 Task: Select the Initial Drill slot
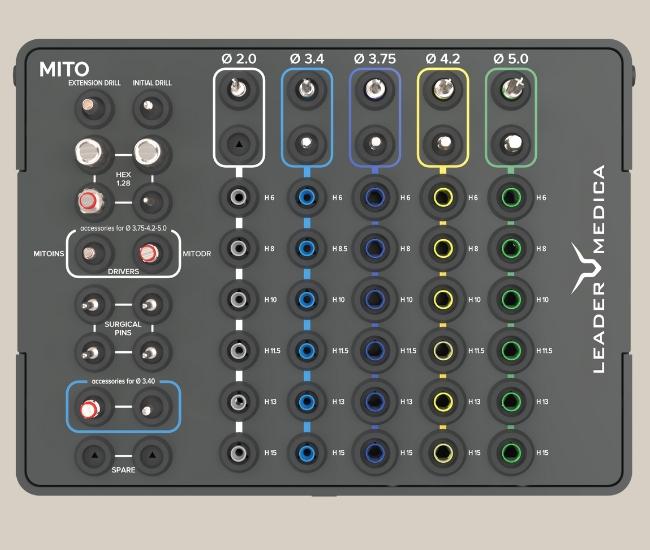149,106
